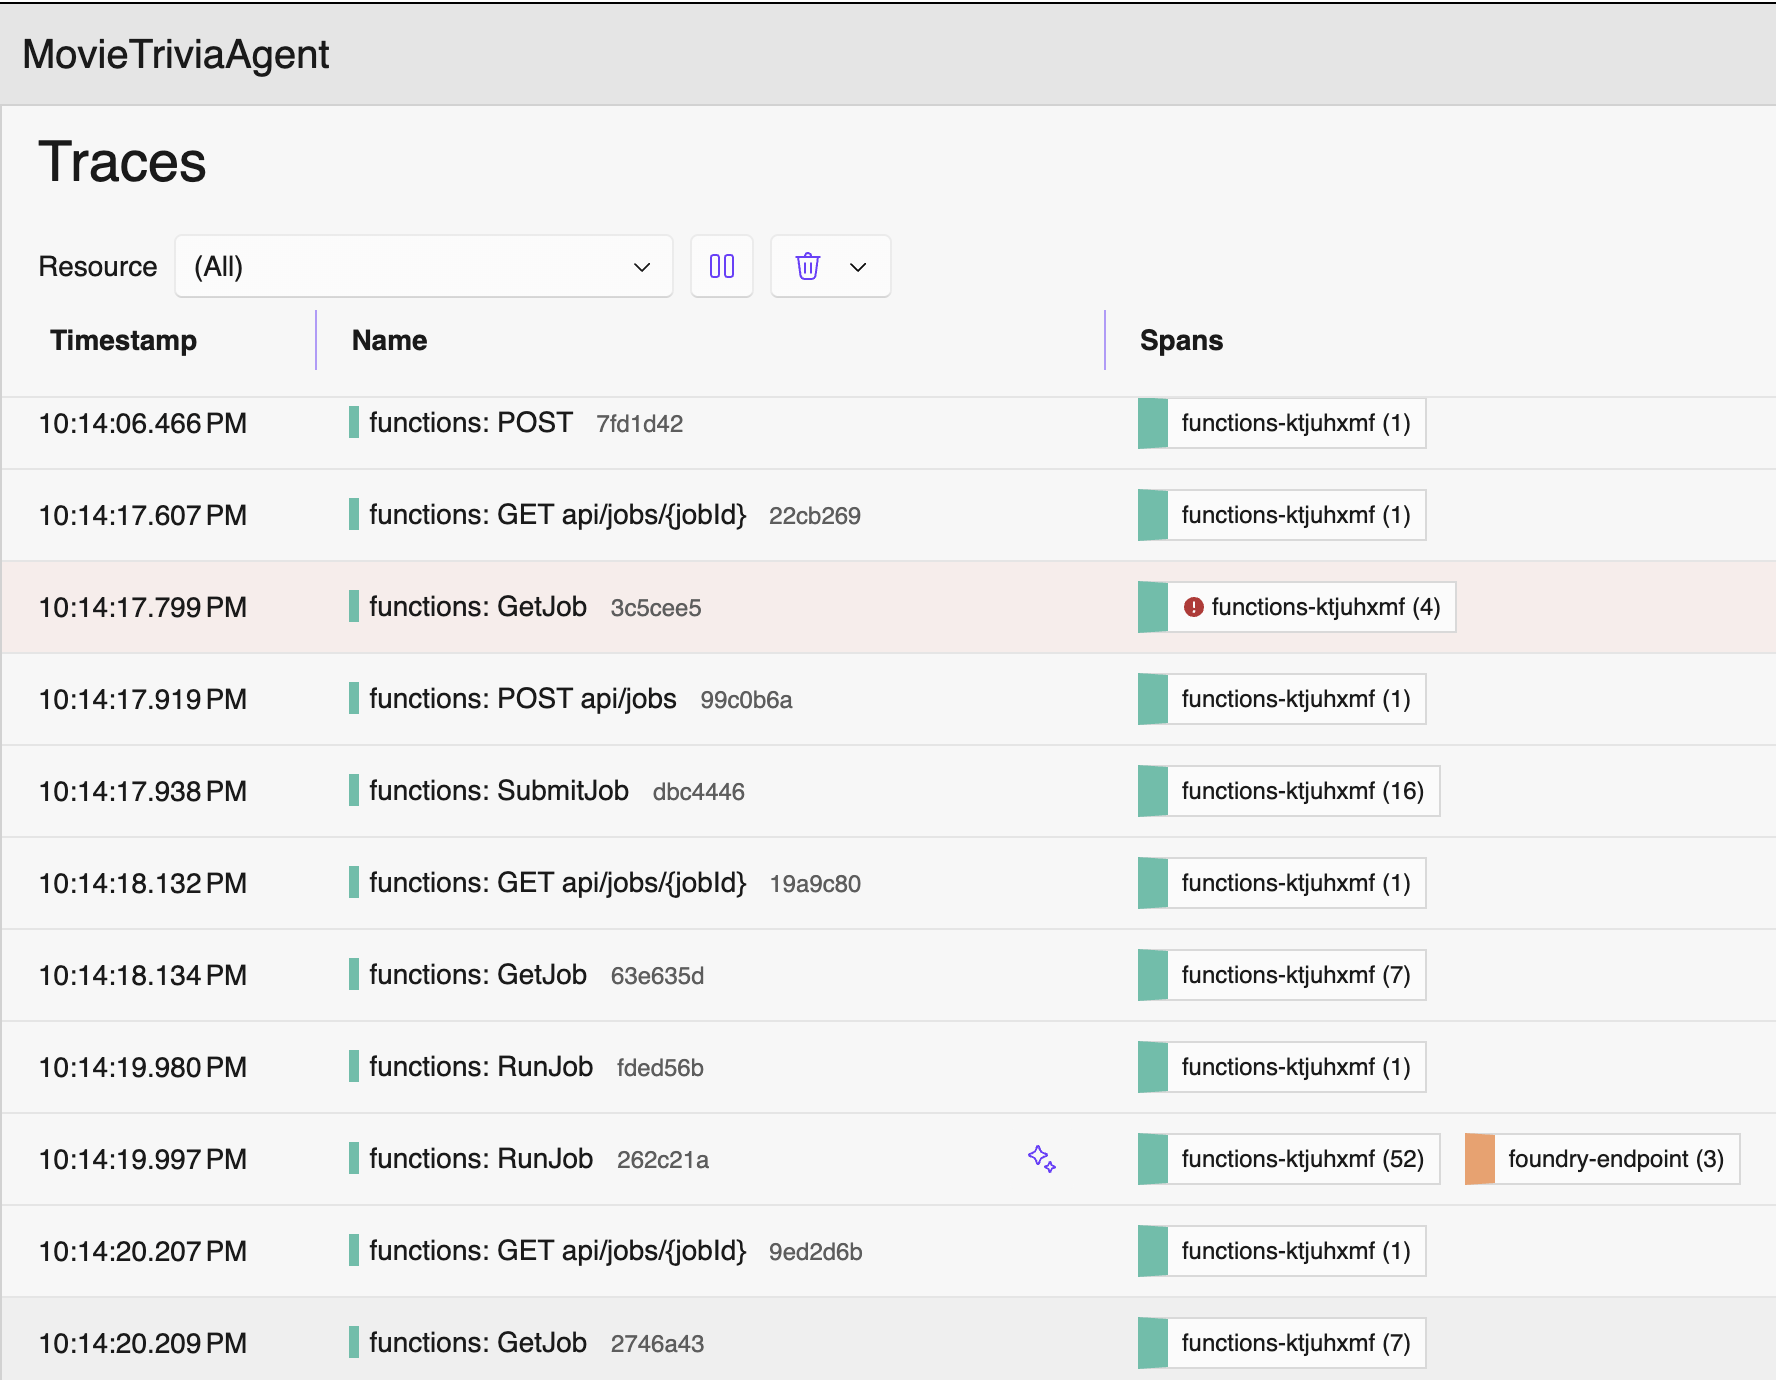The width and height of the screenshot is (1776, 1380).
Task: Click the red error icon in GetJob 3c5cee5 spans
Action: pyautogui.click(x=1193, y=607)
